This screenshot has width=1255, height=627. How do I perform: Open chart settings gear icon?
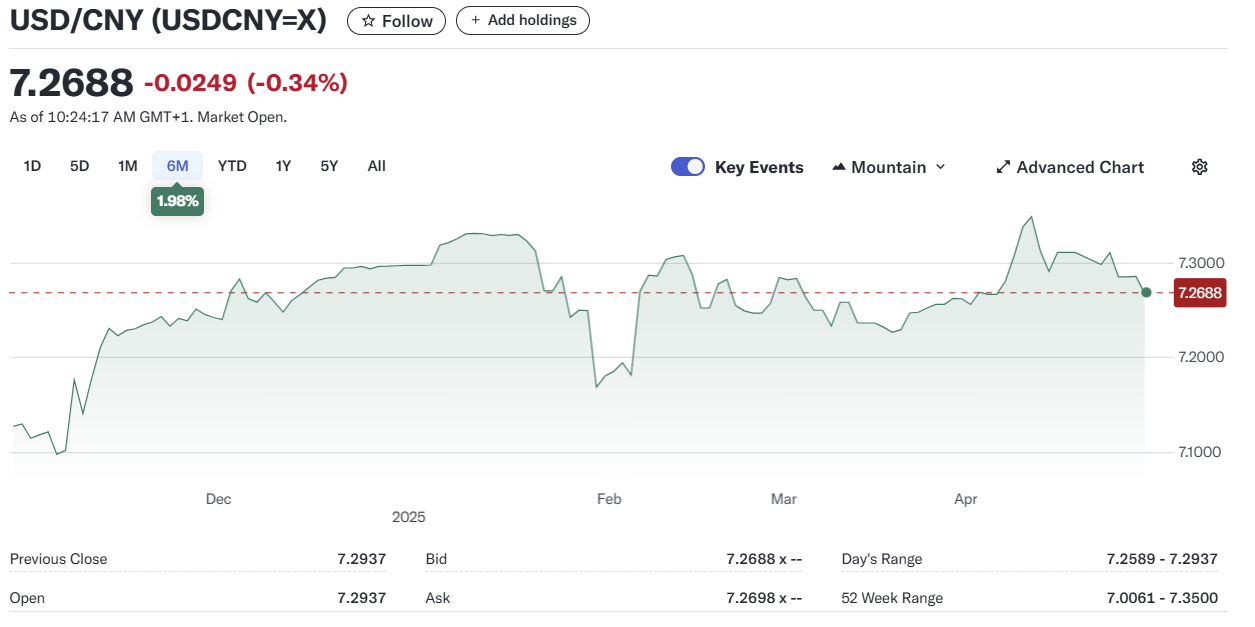click(1199, 167)
